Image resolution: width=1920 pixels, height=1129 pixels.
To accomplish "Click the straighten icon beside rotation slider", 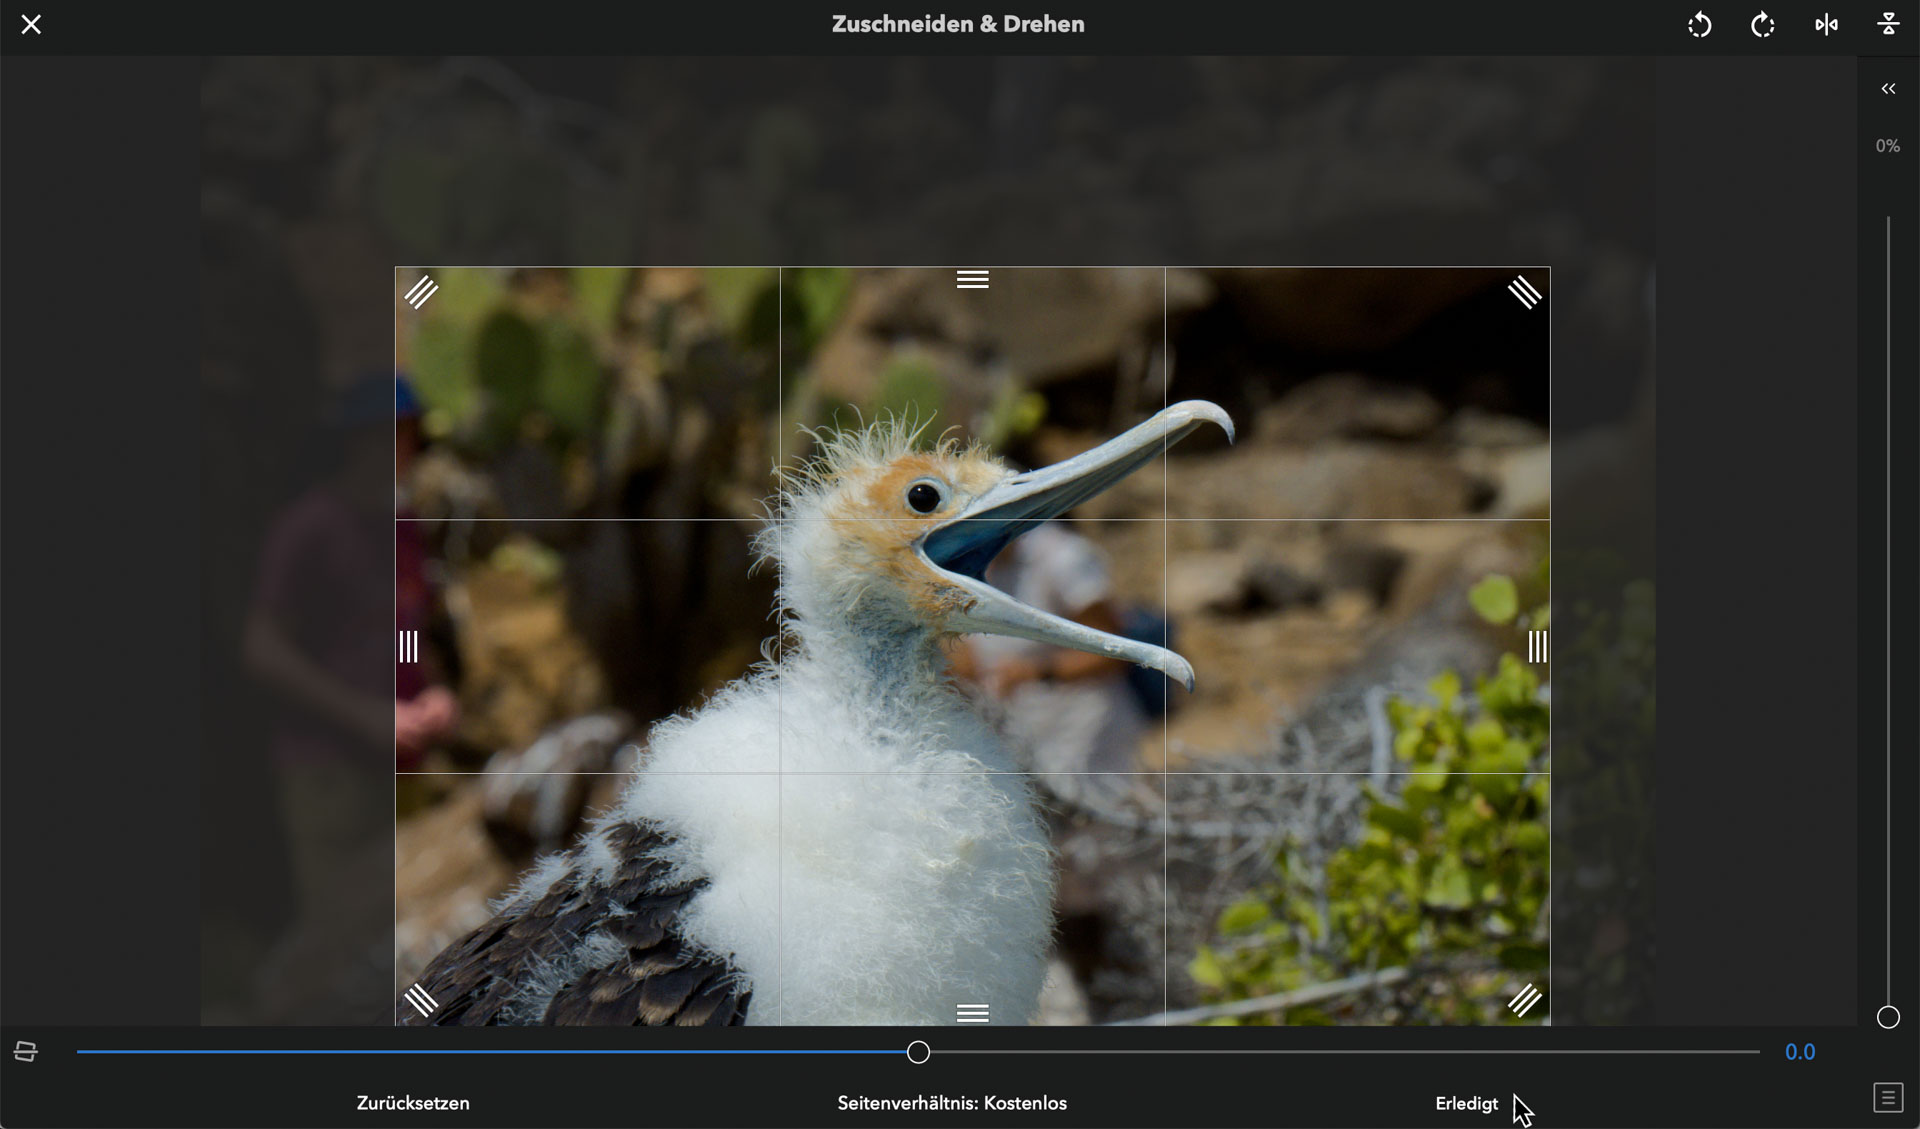I will coord(26,1051).
